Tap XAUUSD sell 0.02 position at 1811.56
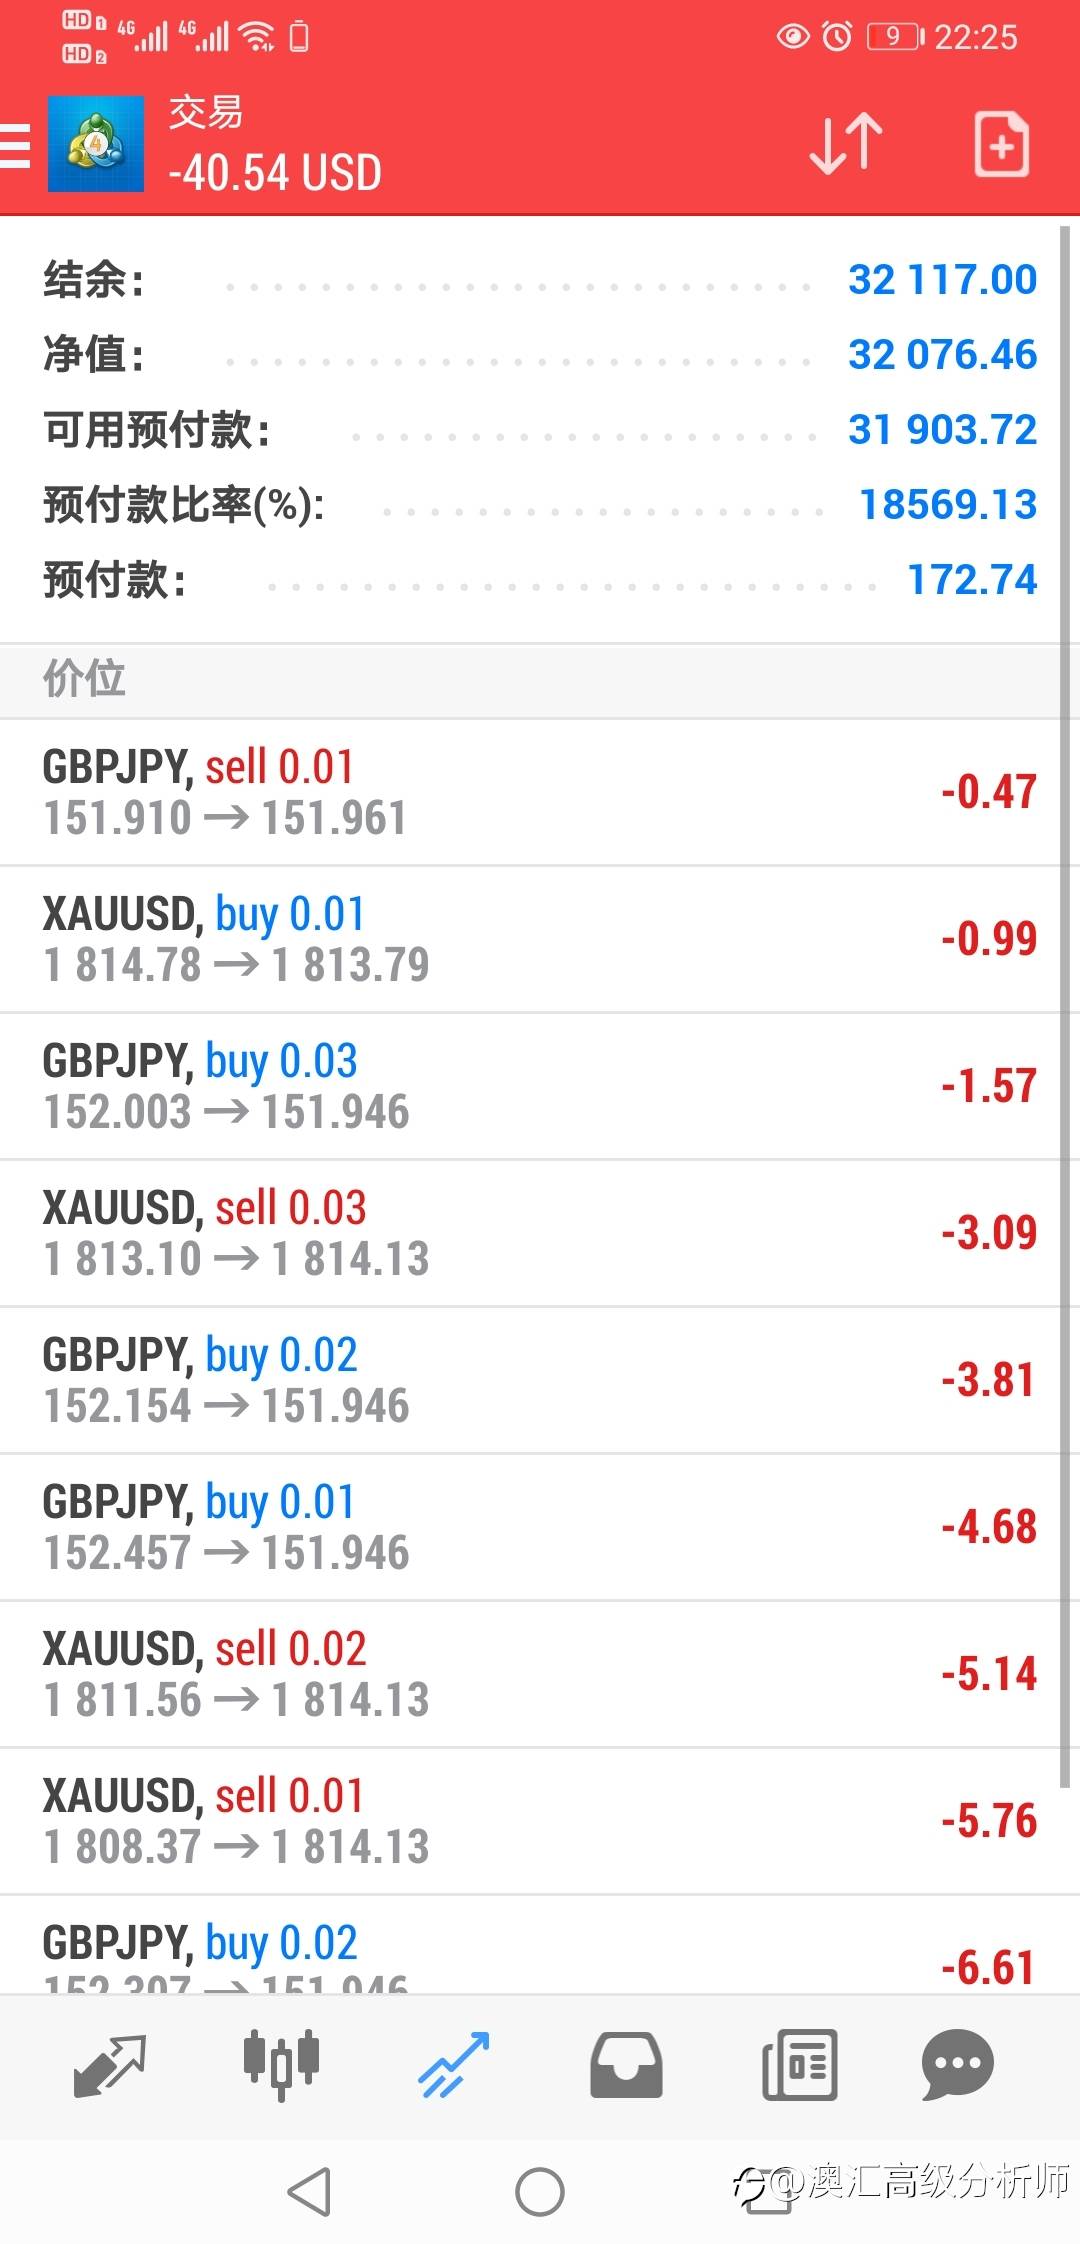 pyautogui.click(x=530, y=1674)
